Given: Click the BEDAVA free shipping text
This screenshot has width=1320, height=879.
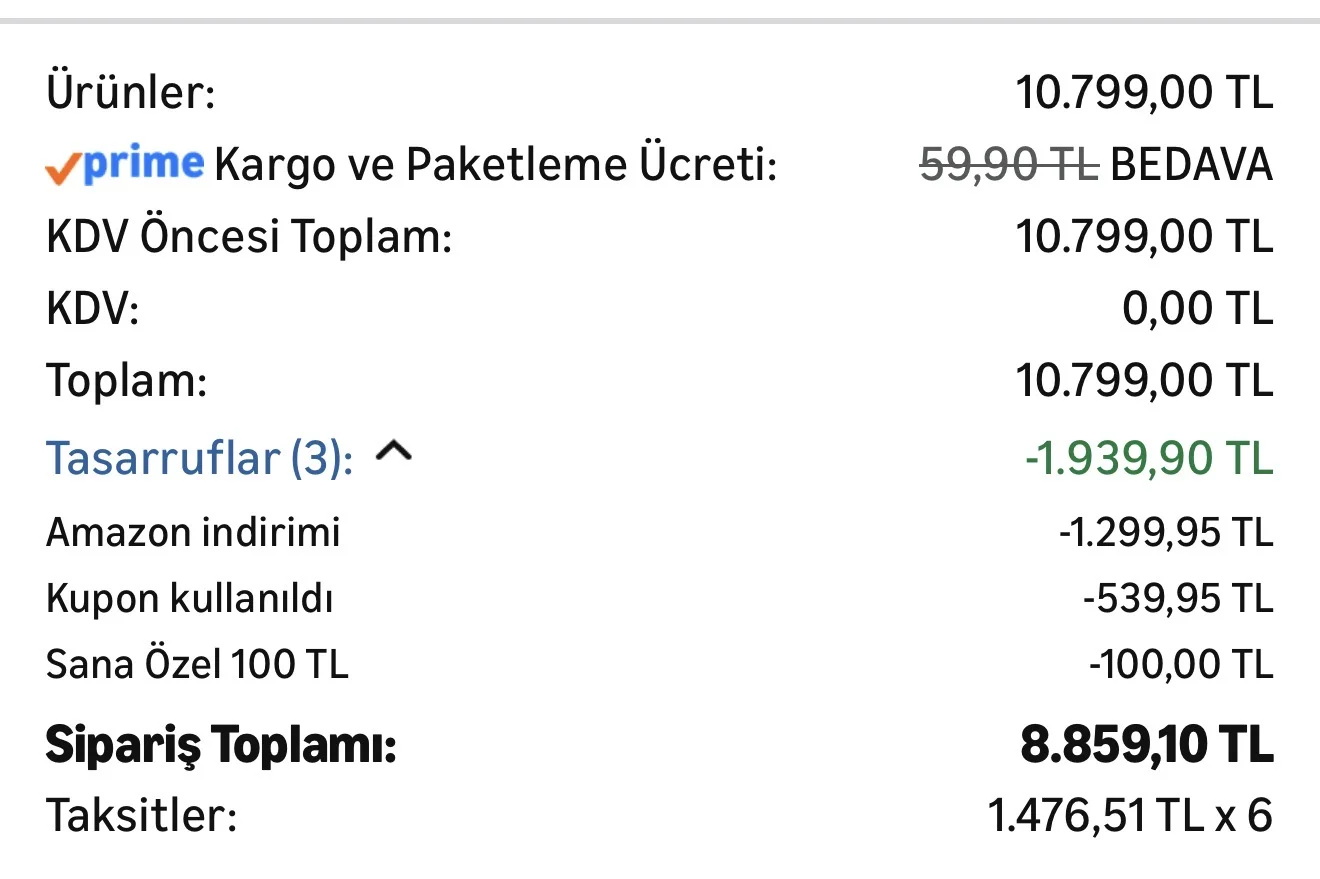Looking at the screenshot, I should [x=1191, y=164].
